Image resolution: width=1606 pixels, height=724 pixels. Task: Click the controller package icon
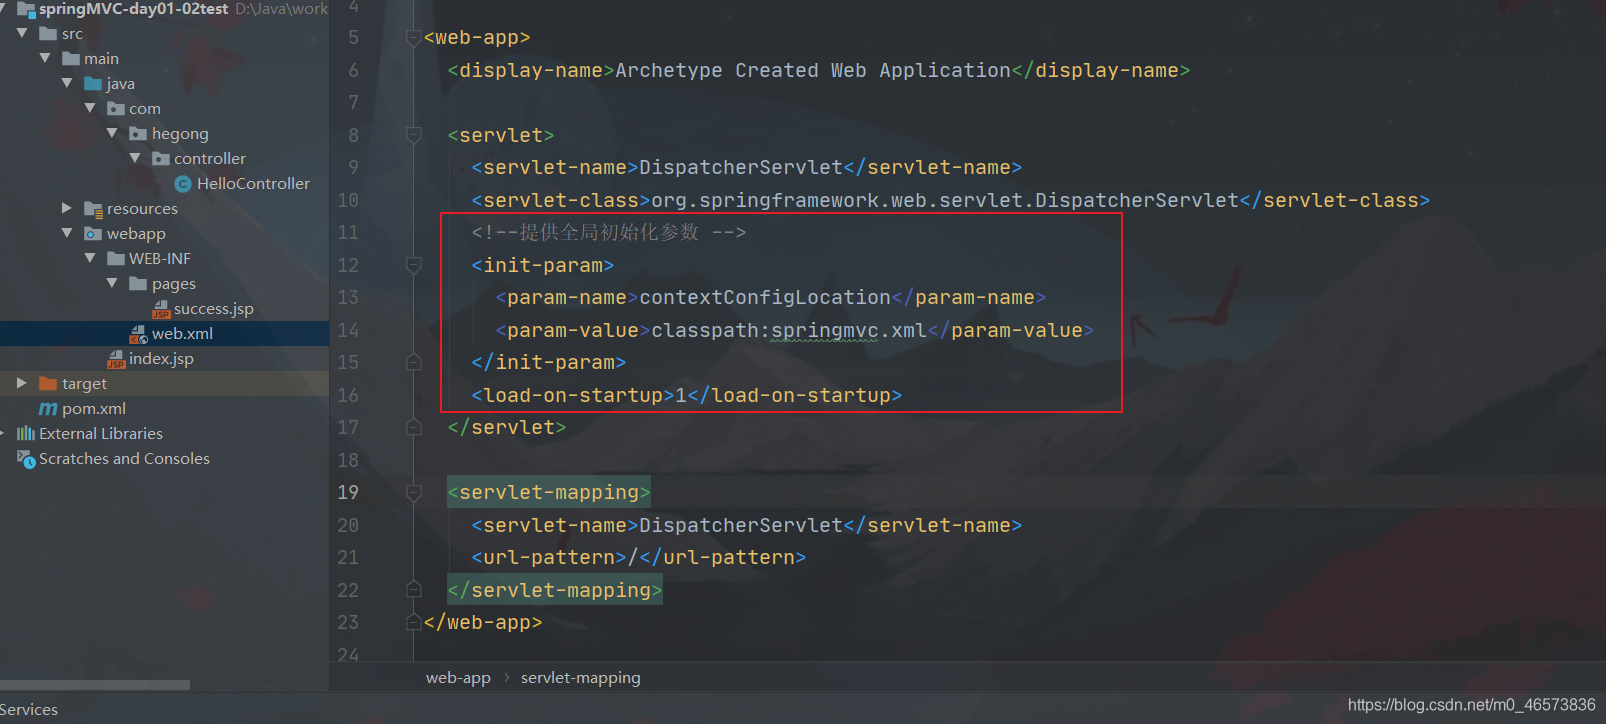point(161,158)
